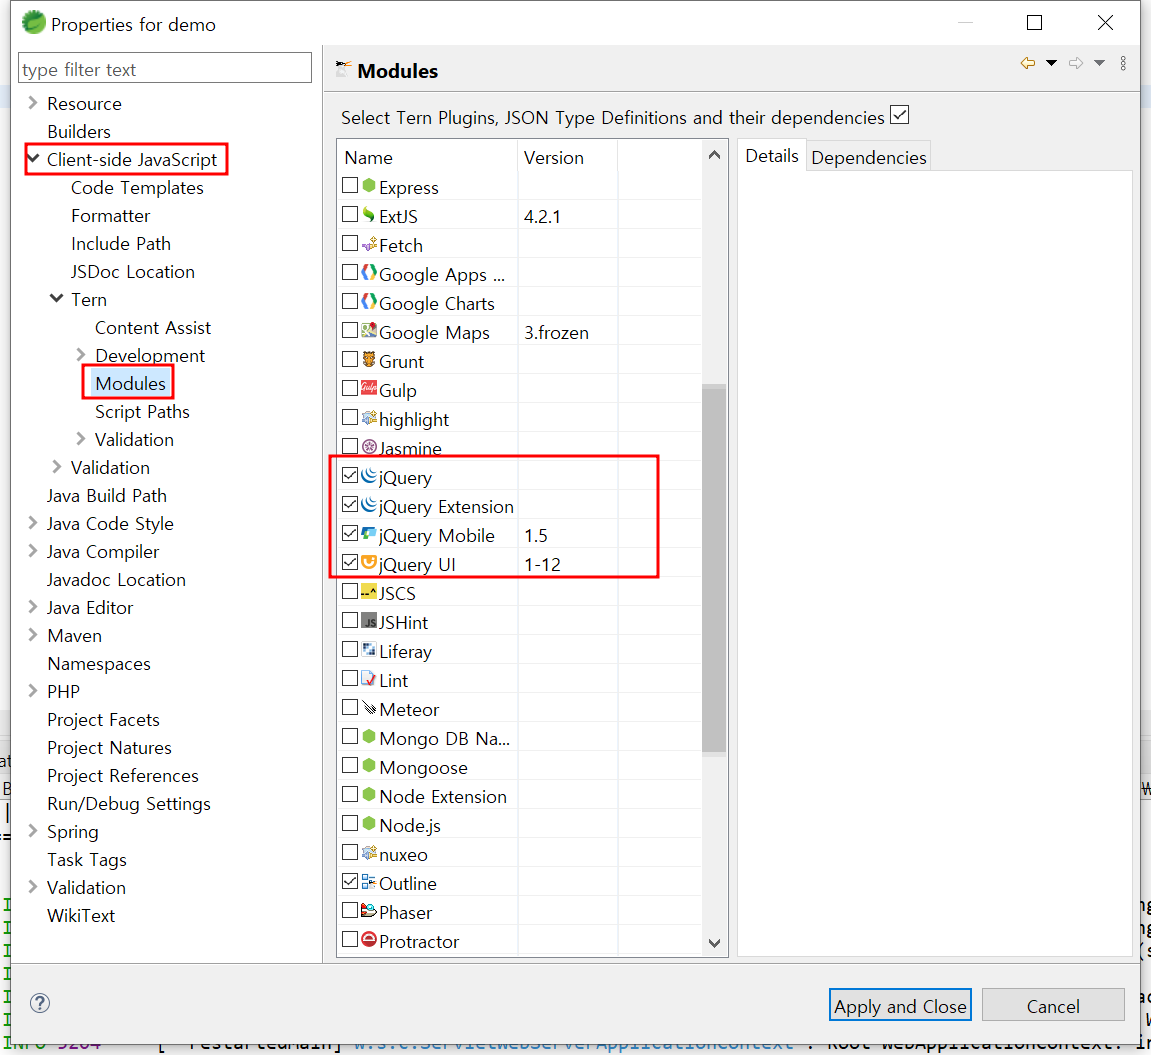Uncheck the Outline module checkbox
Screen dimensions: 1151x1055
pyautogui.click(x=350, y=882)
